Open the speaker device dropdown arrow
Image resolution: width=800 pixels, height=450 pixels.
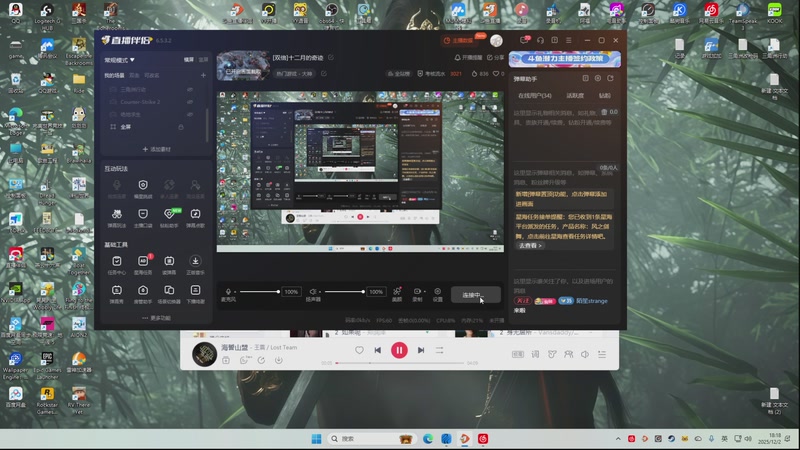[320, 292]
